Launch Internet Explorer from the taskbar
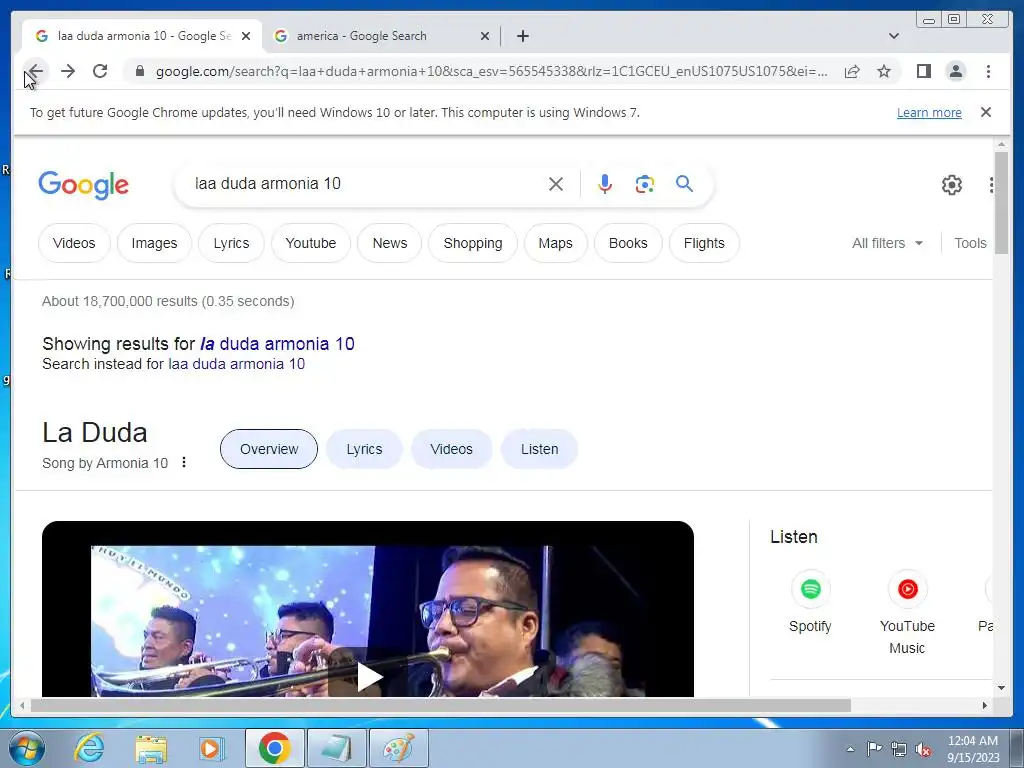 [89, 748]
